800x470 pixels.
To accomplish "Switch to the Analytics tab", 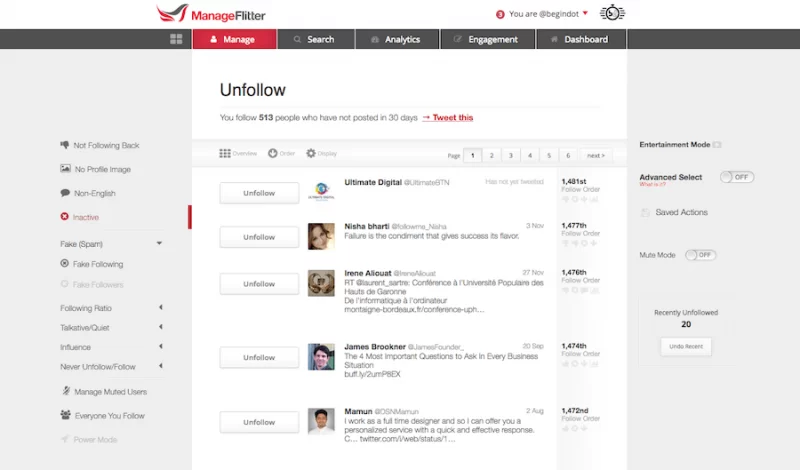I will 397,39.
